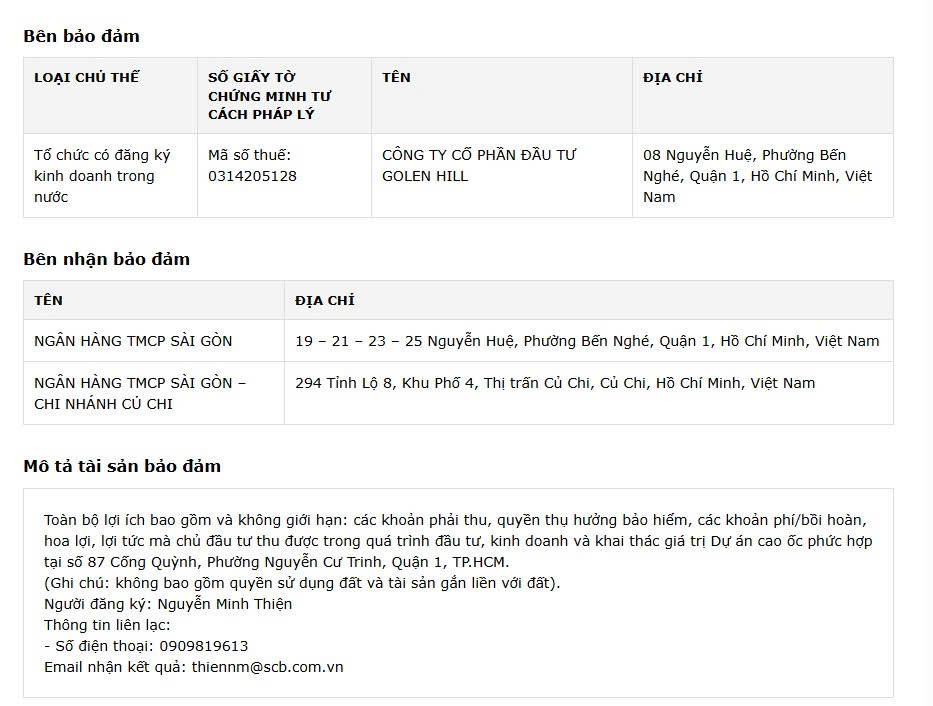Click the company name 'CÔNG TY CỔ PHẦN ĐẦU TƯ GOLEN HILL'
This screenshot has width=933, height=706.
(479, 165)
